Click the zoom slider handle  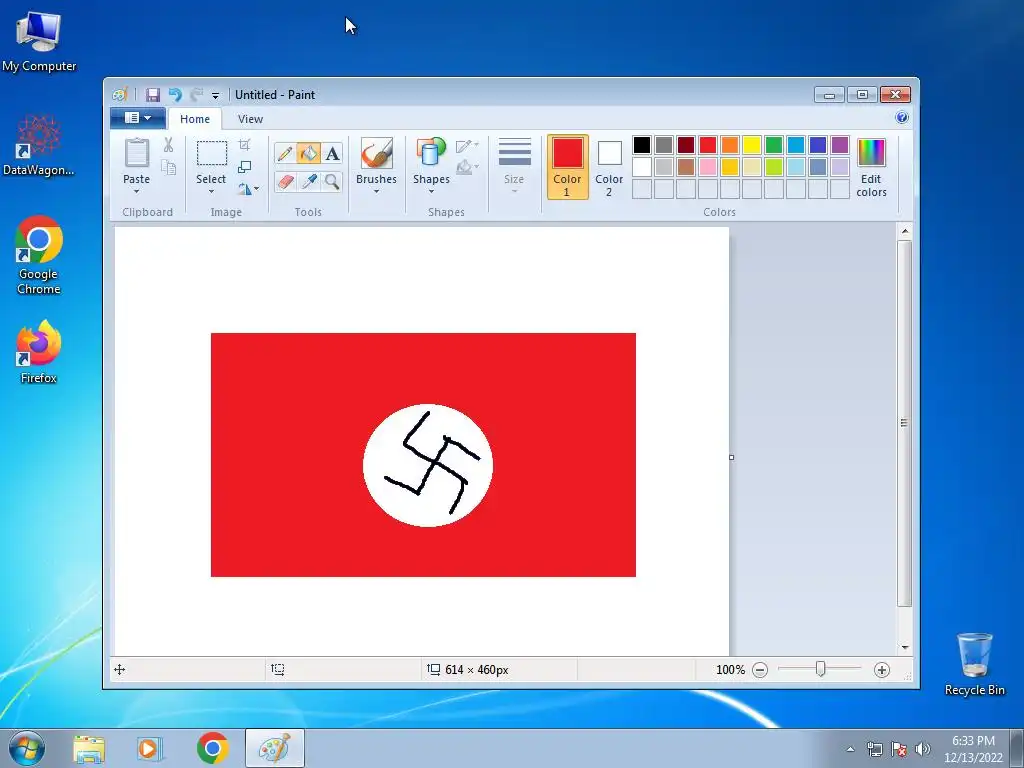pyautogui.click(x=820, y=669)
